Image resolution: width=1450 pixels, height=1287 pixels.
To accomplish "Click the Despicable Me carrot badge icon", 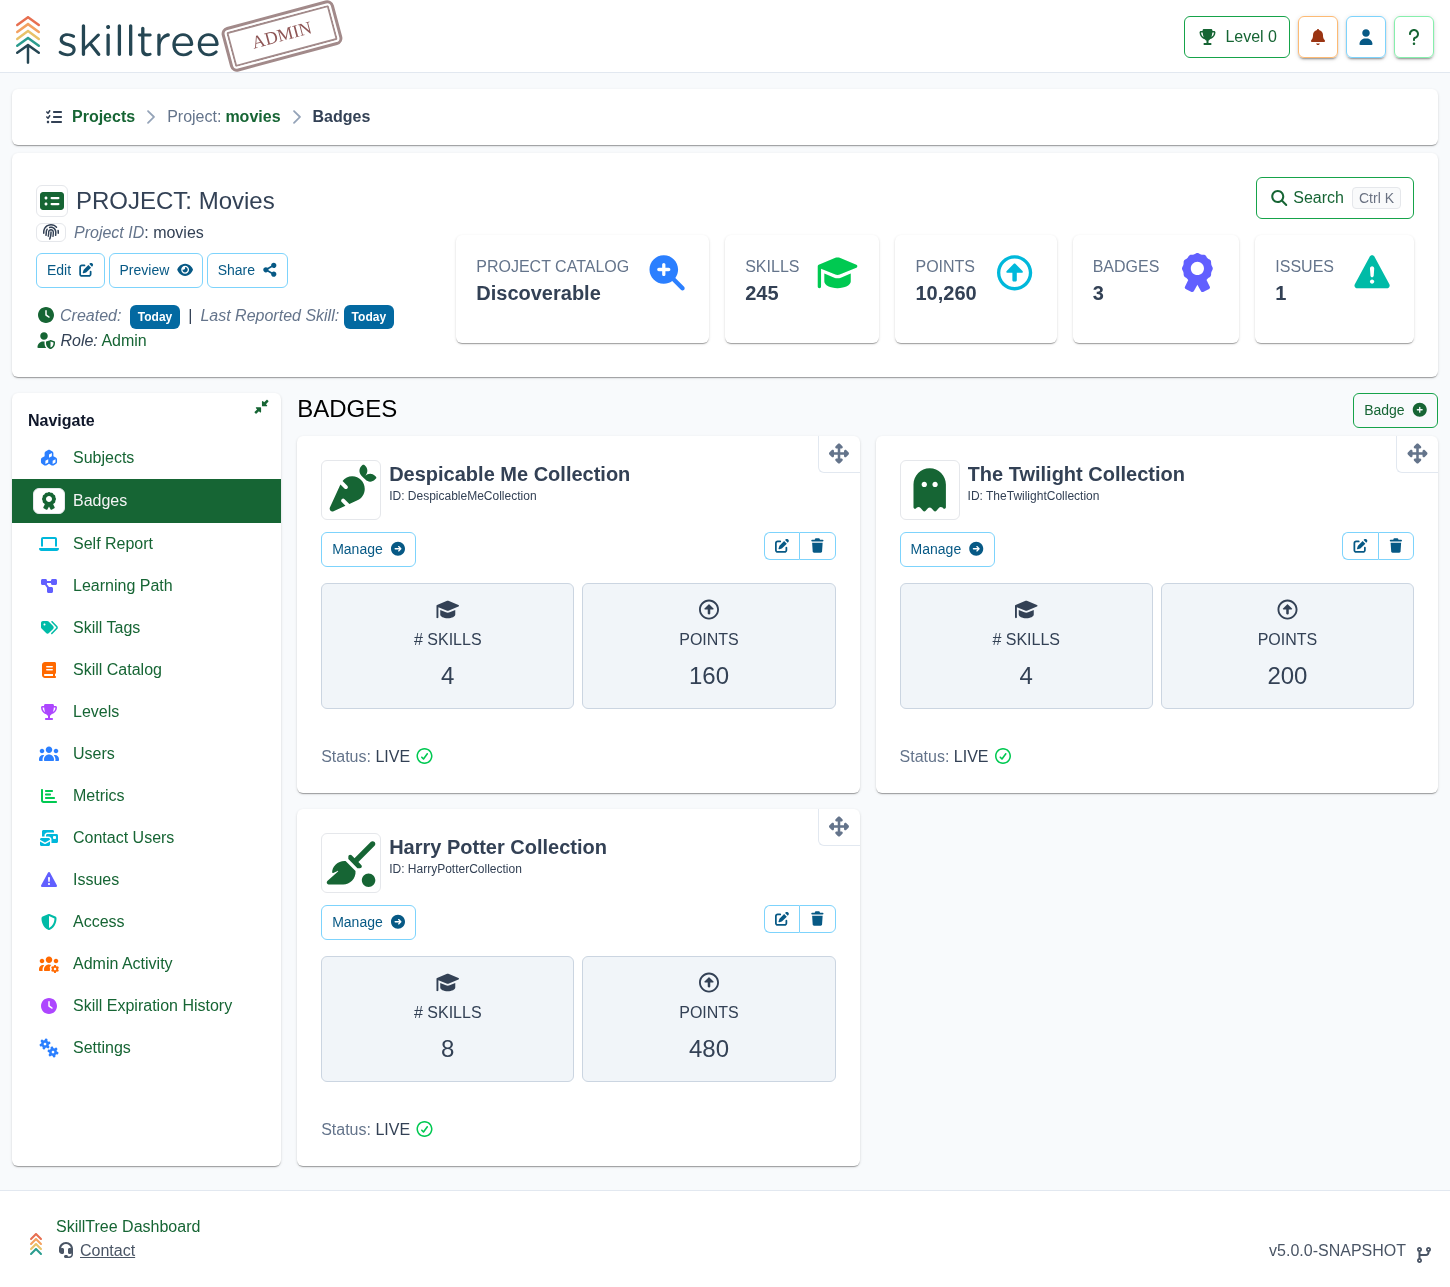I will click(x=351, y=490).
